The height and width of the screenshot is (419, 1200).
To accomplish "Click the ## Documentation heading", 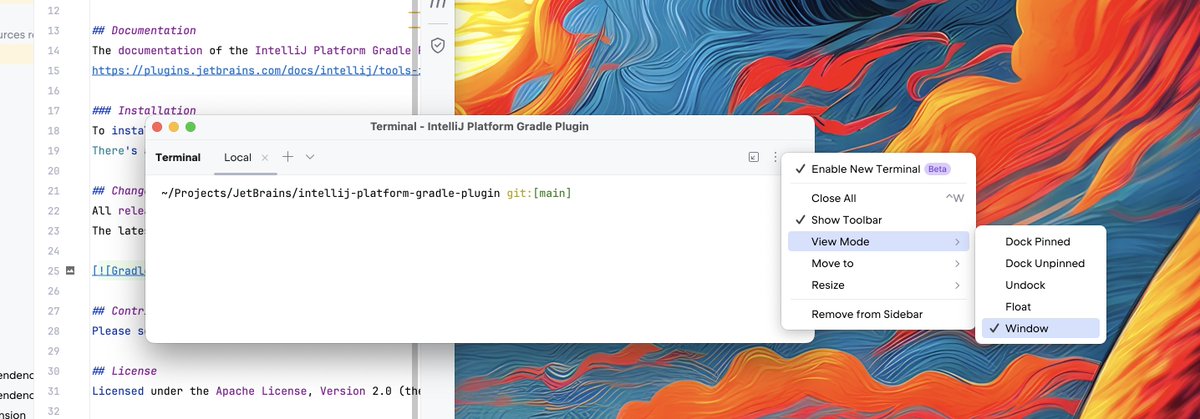I will [144, 31].
